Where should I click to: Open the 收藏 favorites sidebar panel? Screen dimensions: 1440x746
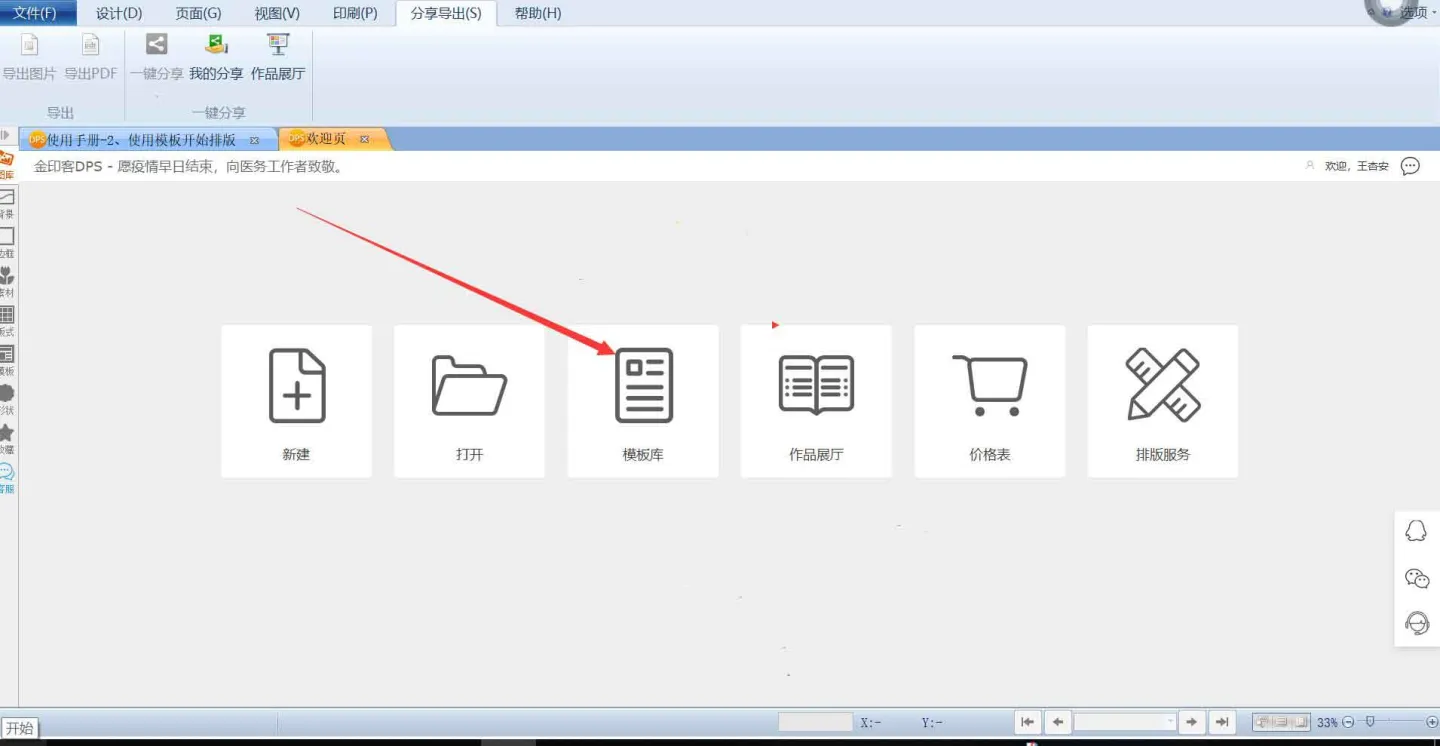7,439
